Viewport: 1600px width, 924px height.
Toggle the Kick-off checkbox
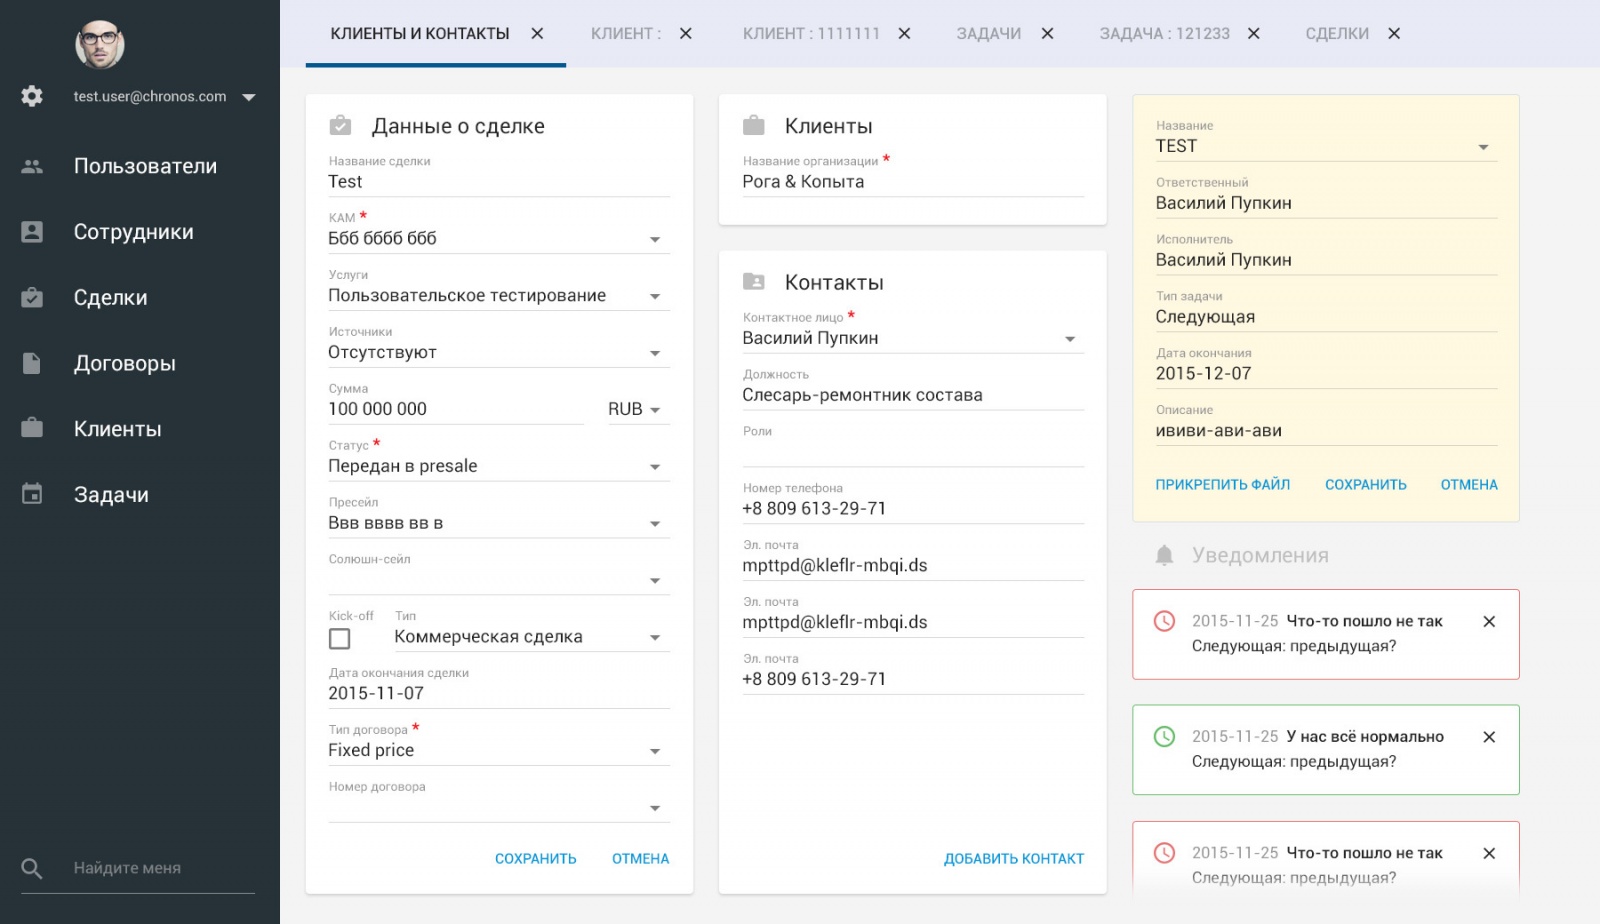point(340,638)
